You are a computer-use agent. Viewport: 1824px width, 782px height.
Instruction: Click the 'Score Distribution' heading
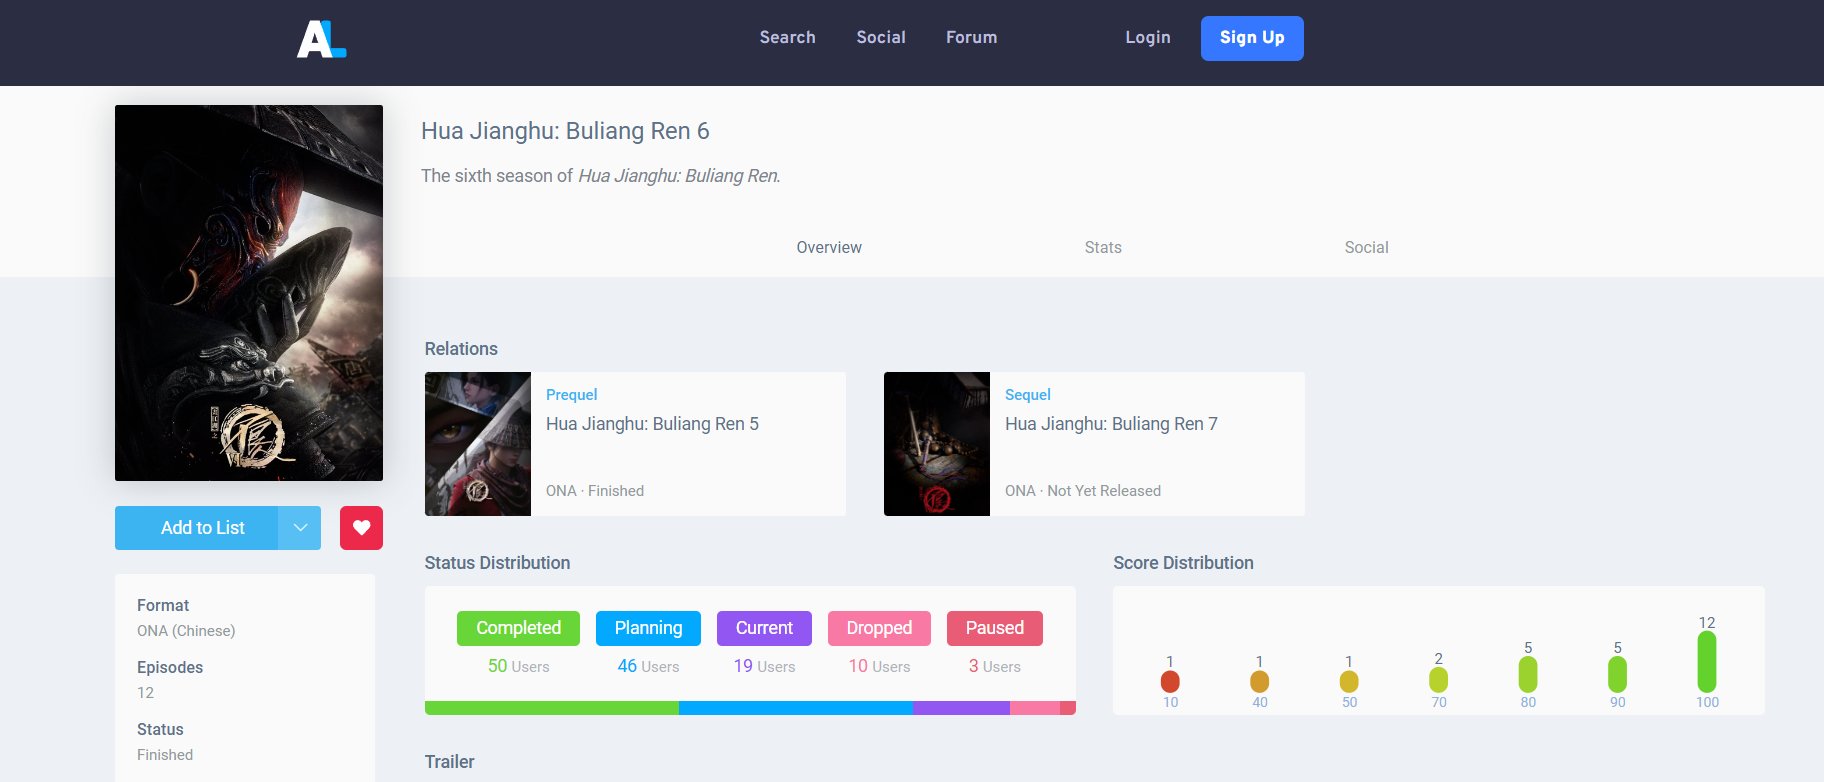[1183, 563]
